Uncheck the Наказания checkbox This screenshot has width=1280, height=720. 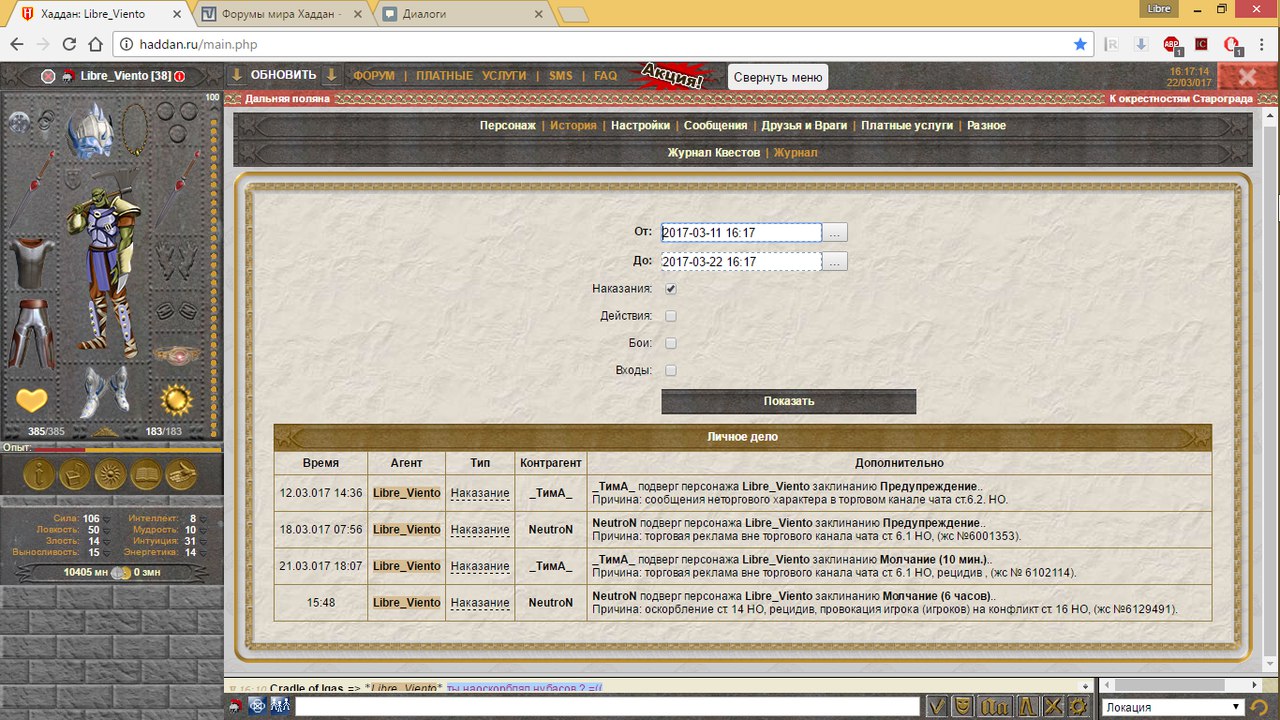[x=671, y=289]
